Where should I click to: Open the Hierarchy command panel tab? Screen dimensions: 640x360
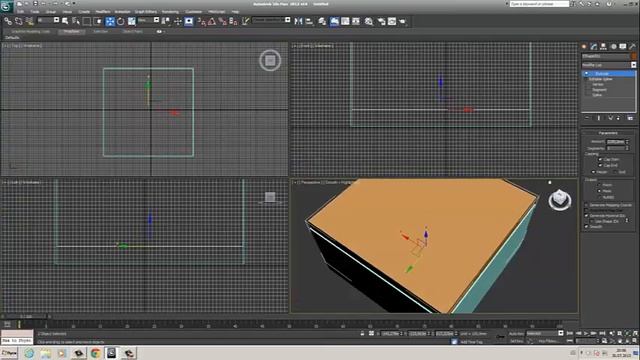[x=603, y=47]
